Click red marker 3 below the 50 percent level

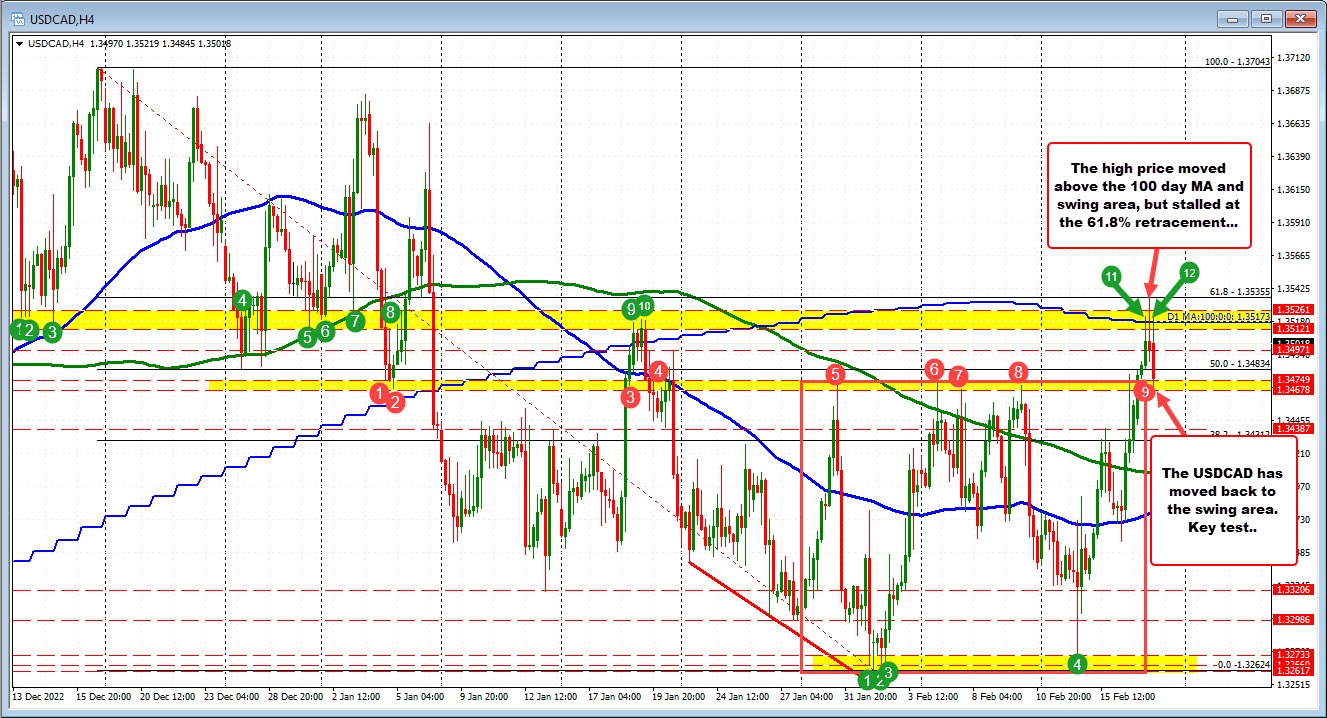pos(630,397)
